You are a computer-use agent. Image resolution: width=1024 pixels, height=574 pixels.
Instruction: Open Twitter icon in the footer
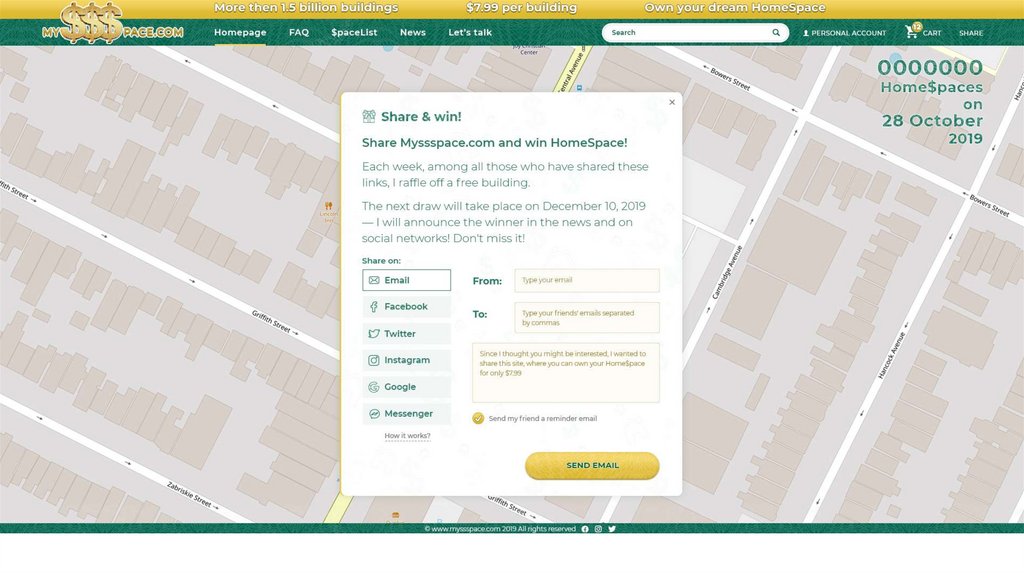(x=612, y=529)
